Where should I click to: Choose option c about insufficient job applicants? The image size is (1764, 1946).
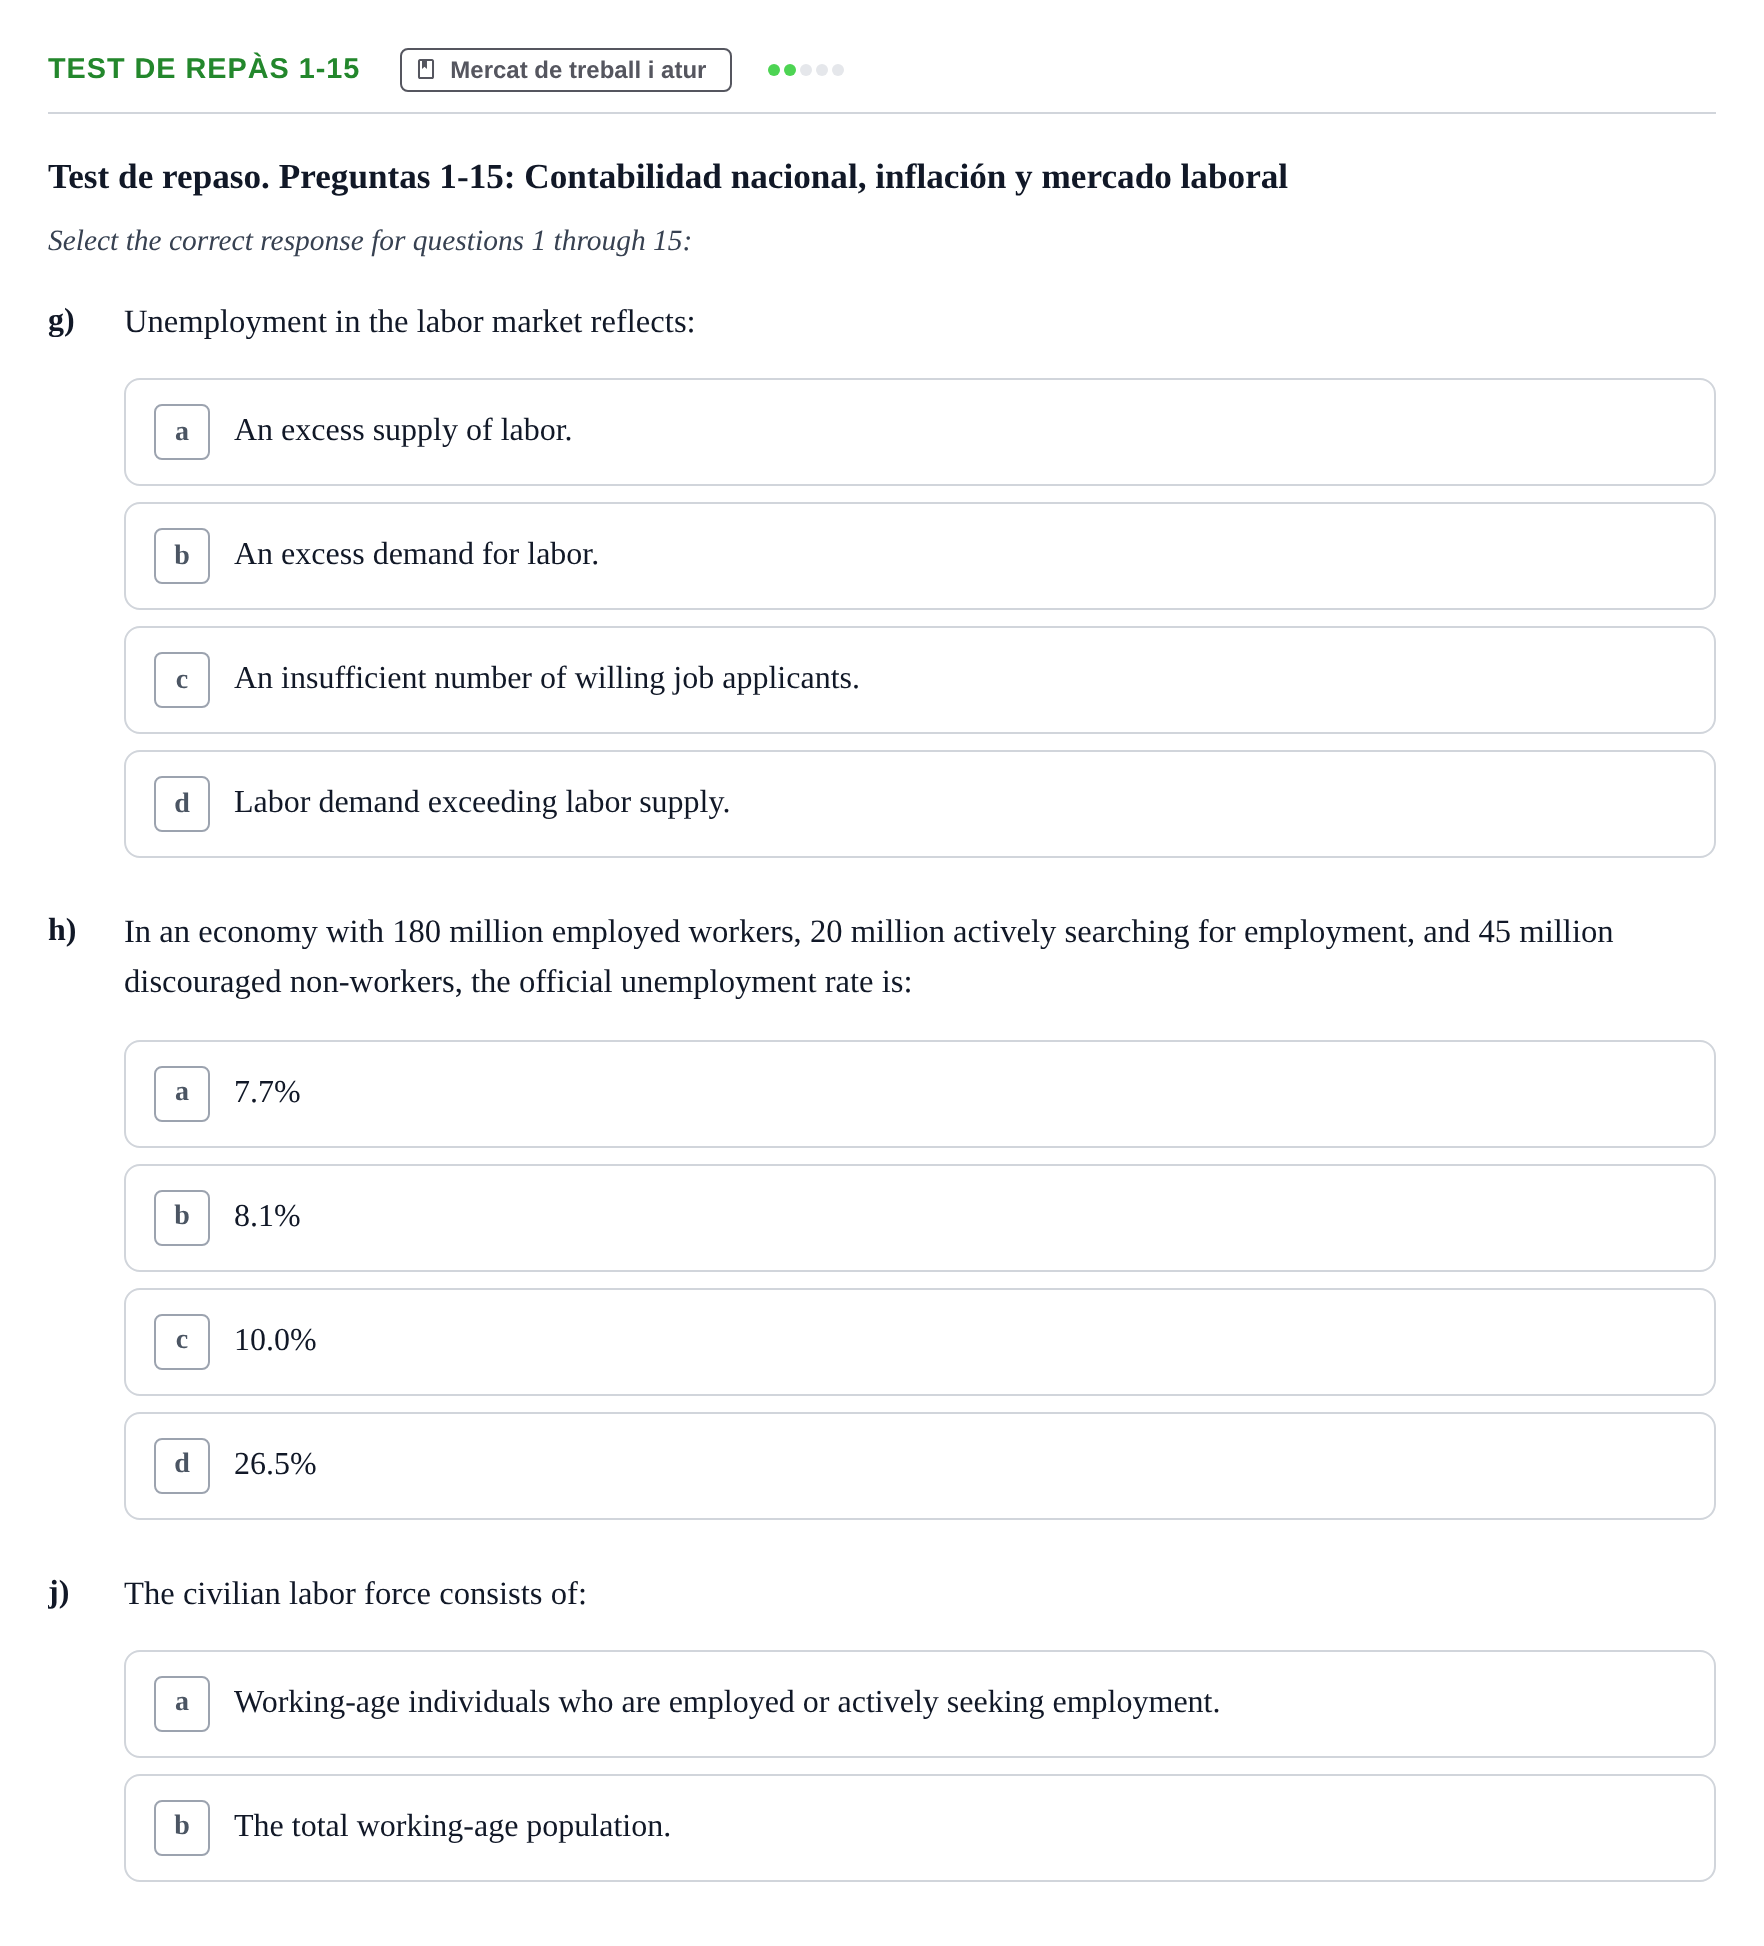click(920, 680)
